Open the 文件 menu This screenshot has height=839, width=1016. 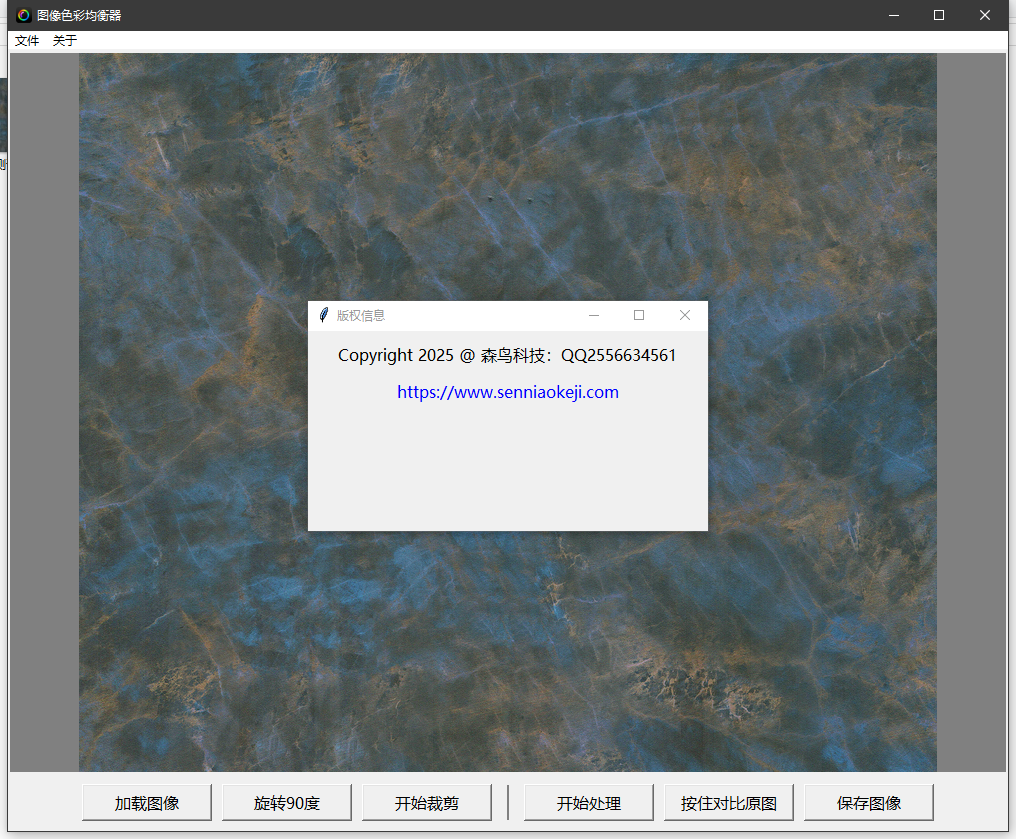pyautogui.click(x=27, y=41)
